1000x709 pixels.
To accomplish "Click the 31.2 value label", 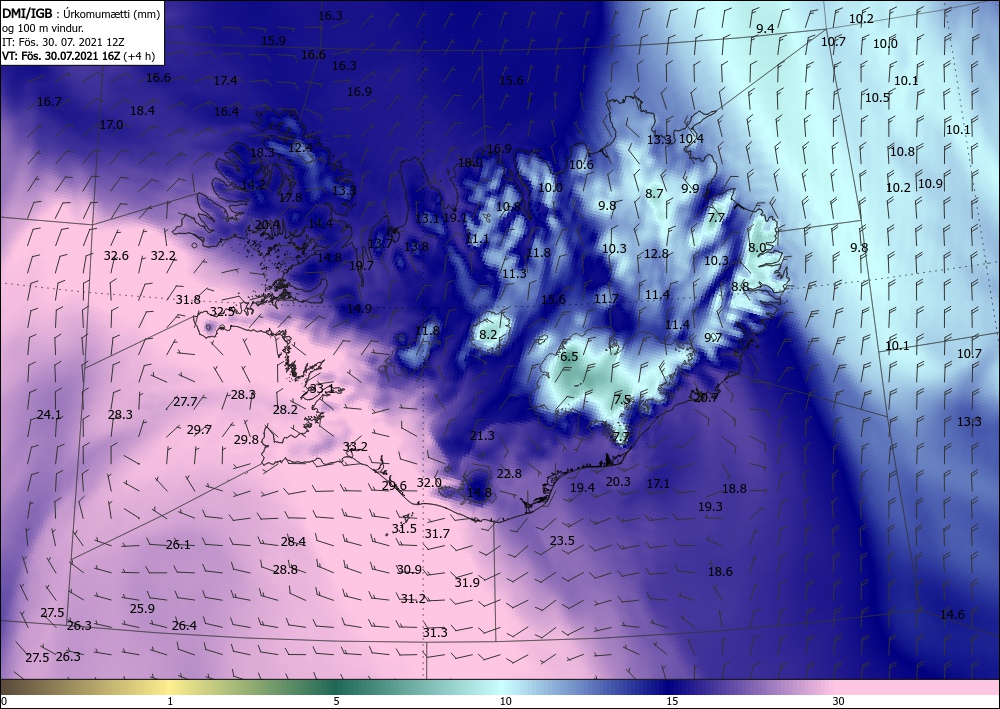I will pos(413,599).
